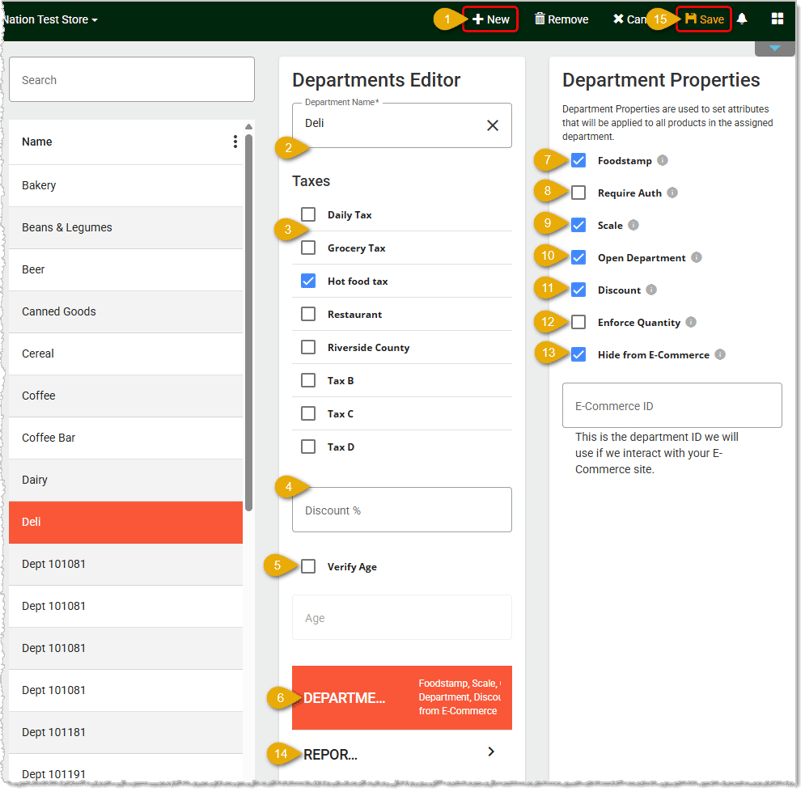Click the New department button
The height and width of the screenshot is (796, 805).
point(490,19)
